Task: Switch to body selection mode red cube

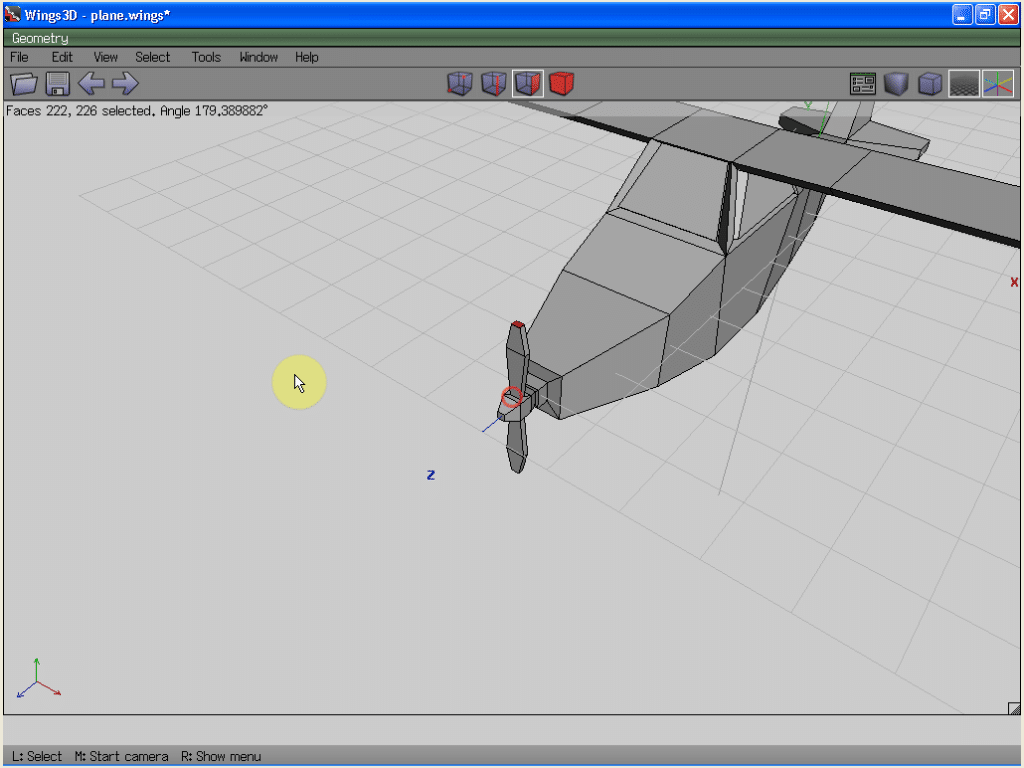Action: (562, 84)
